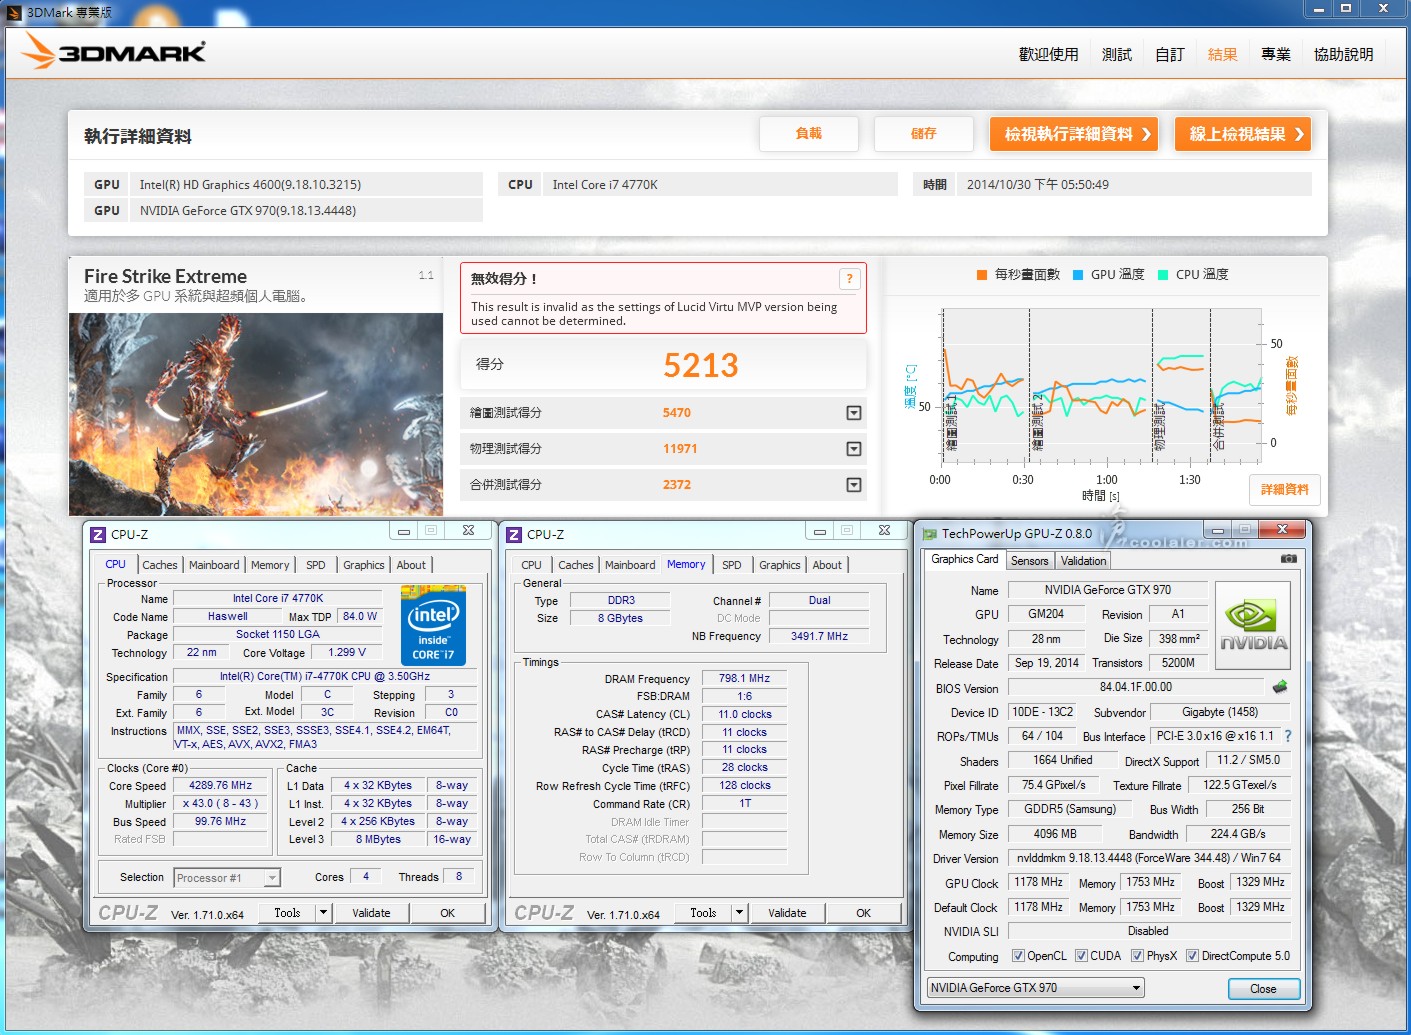Click the orange 每秒畫面數 legend marker

(982, 275)
